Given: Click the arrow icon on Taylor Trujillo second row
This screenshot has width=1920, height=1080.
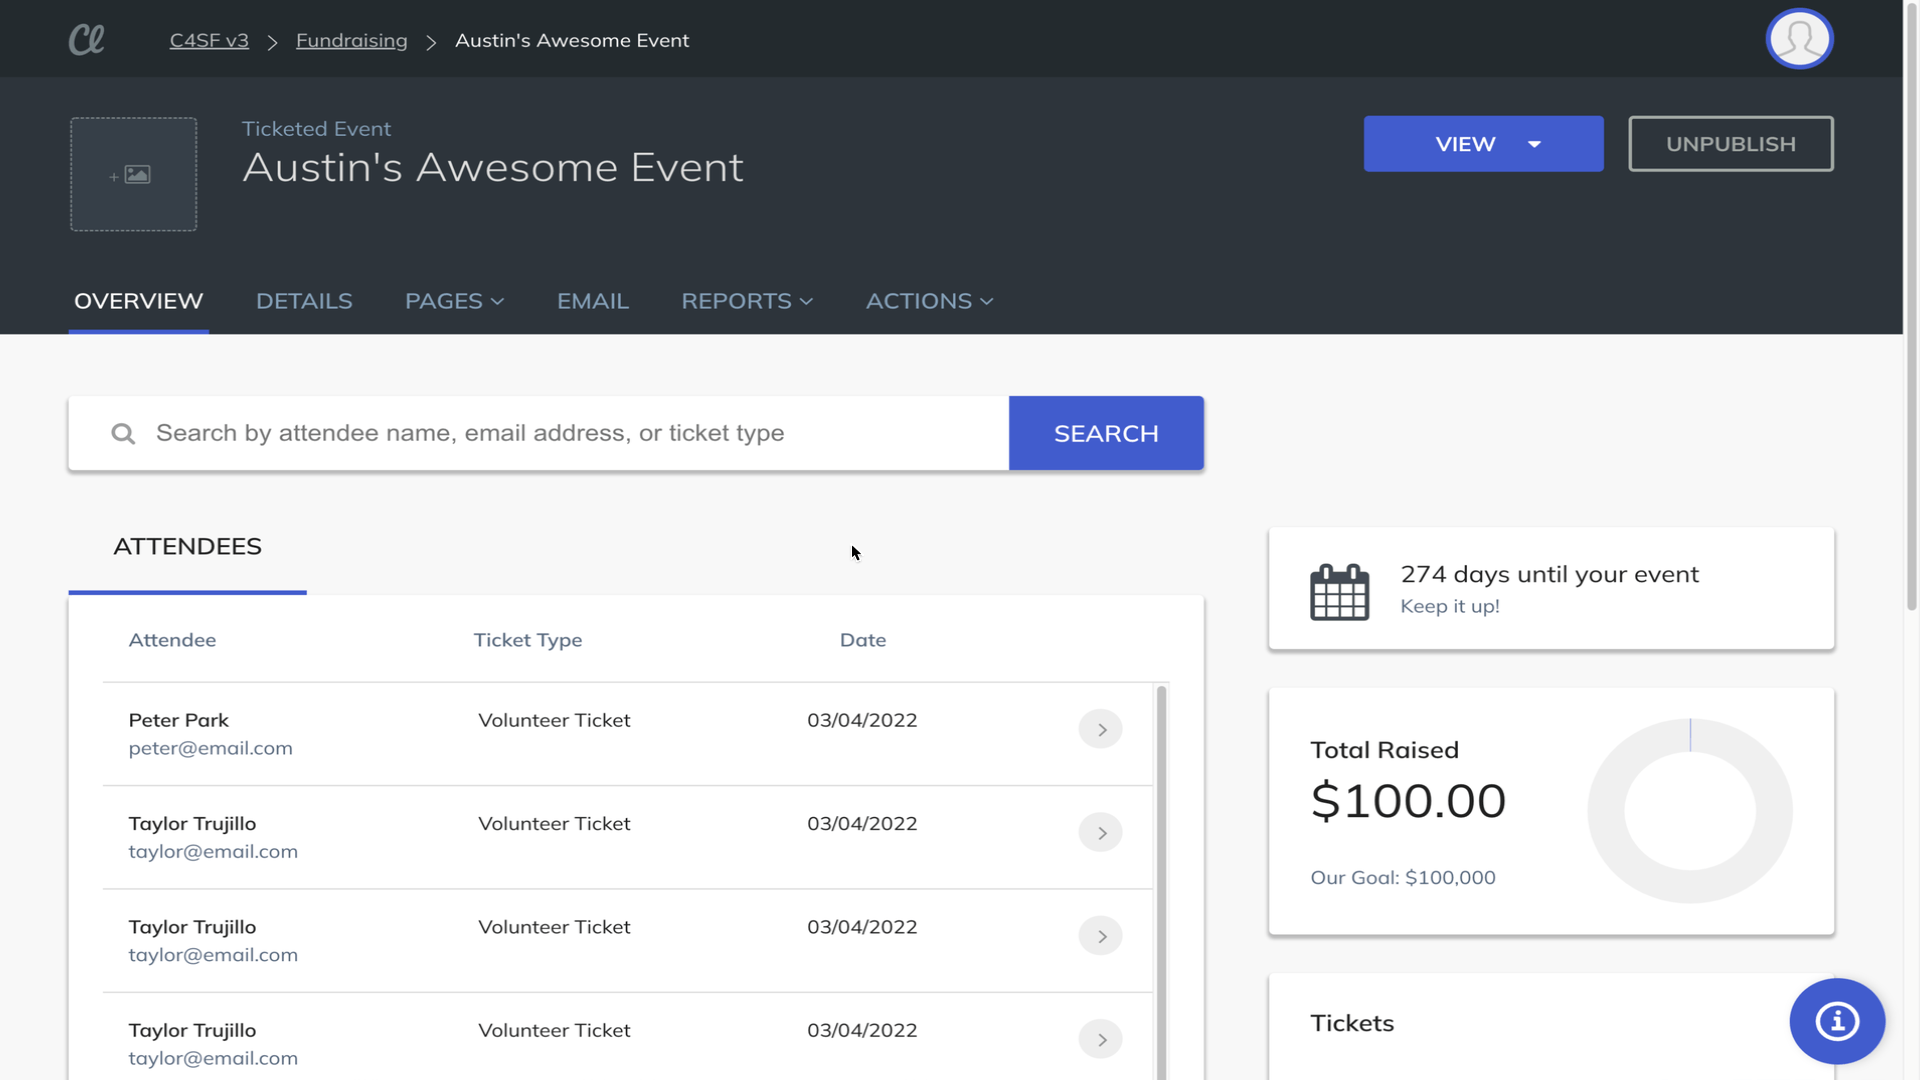Looking at the screenshot, I should click(x=1100, y=936).
